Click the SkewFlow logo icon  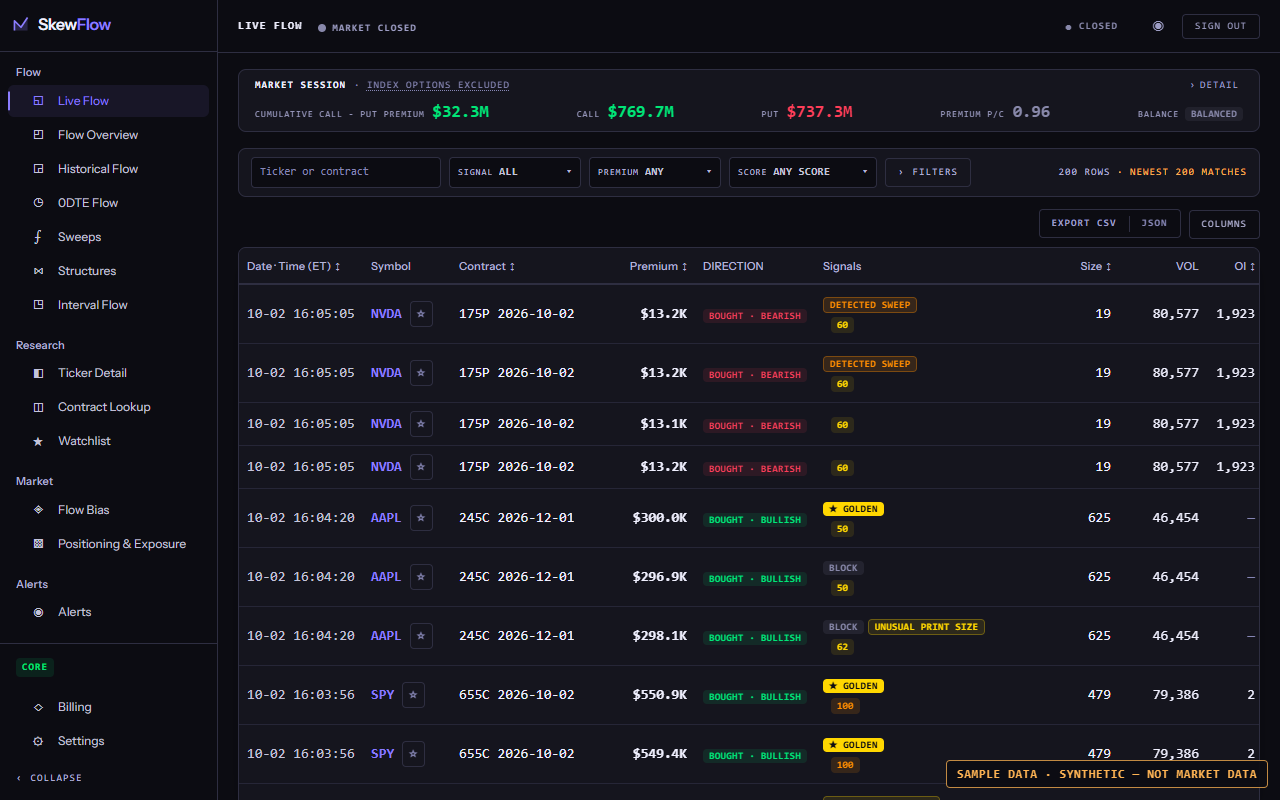[x=20, y=25]
